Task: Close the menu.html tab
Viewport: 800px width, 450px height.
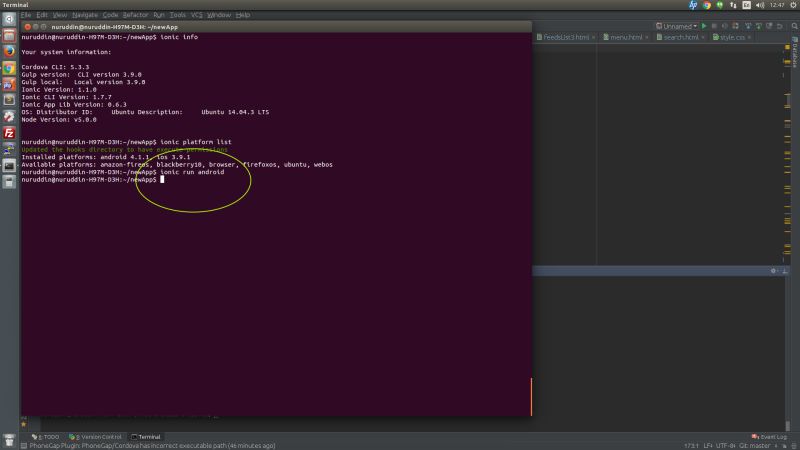Action: (646, 37)
